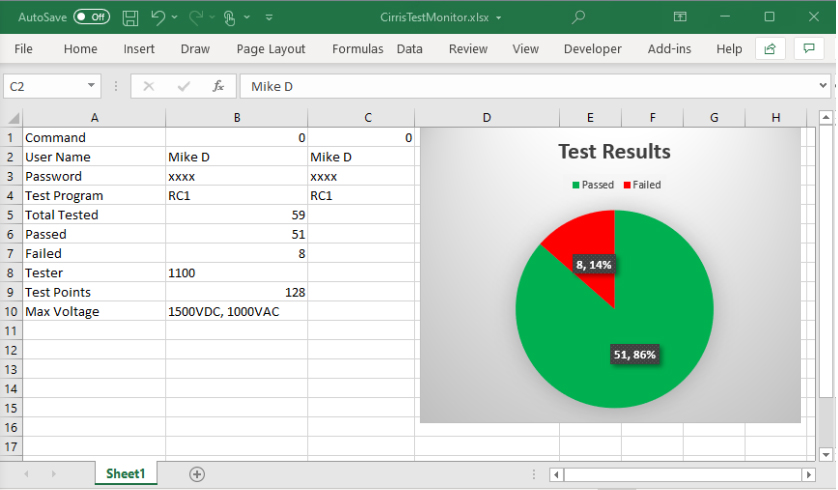Click the 8, 14% data label

pyautogui.click(x=594, y=265)
